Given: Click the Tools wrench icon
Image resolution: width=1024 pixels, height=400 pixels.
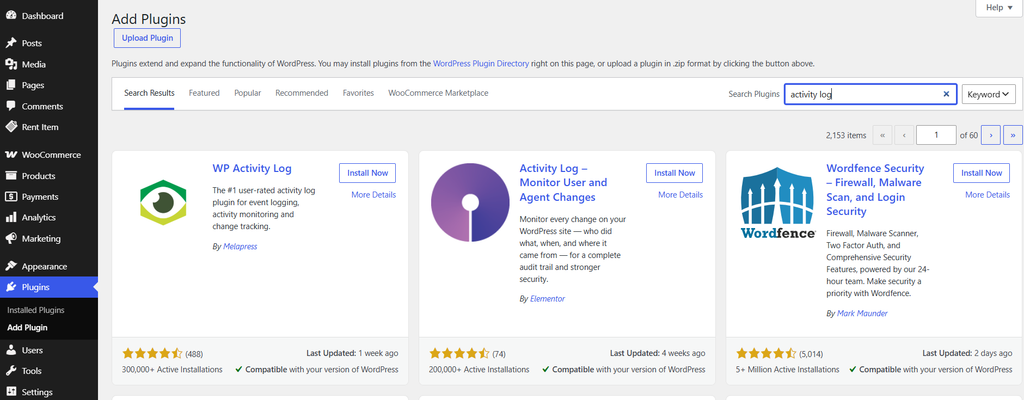Looking at the screenshot, I should coord(10,371).
